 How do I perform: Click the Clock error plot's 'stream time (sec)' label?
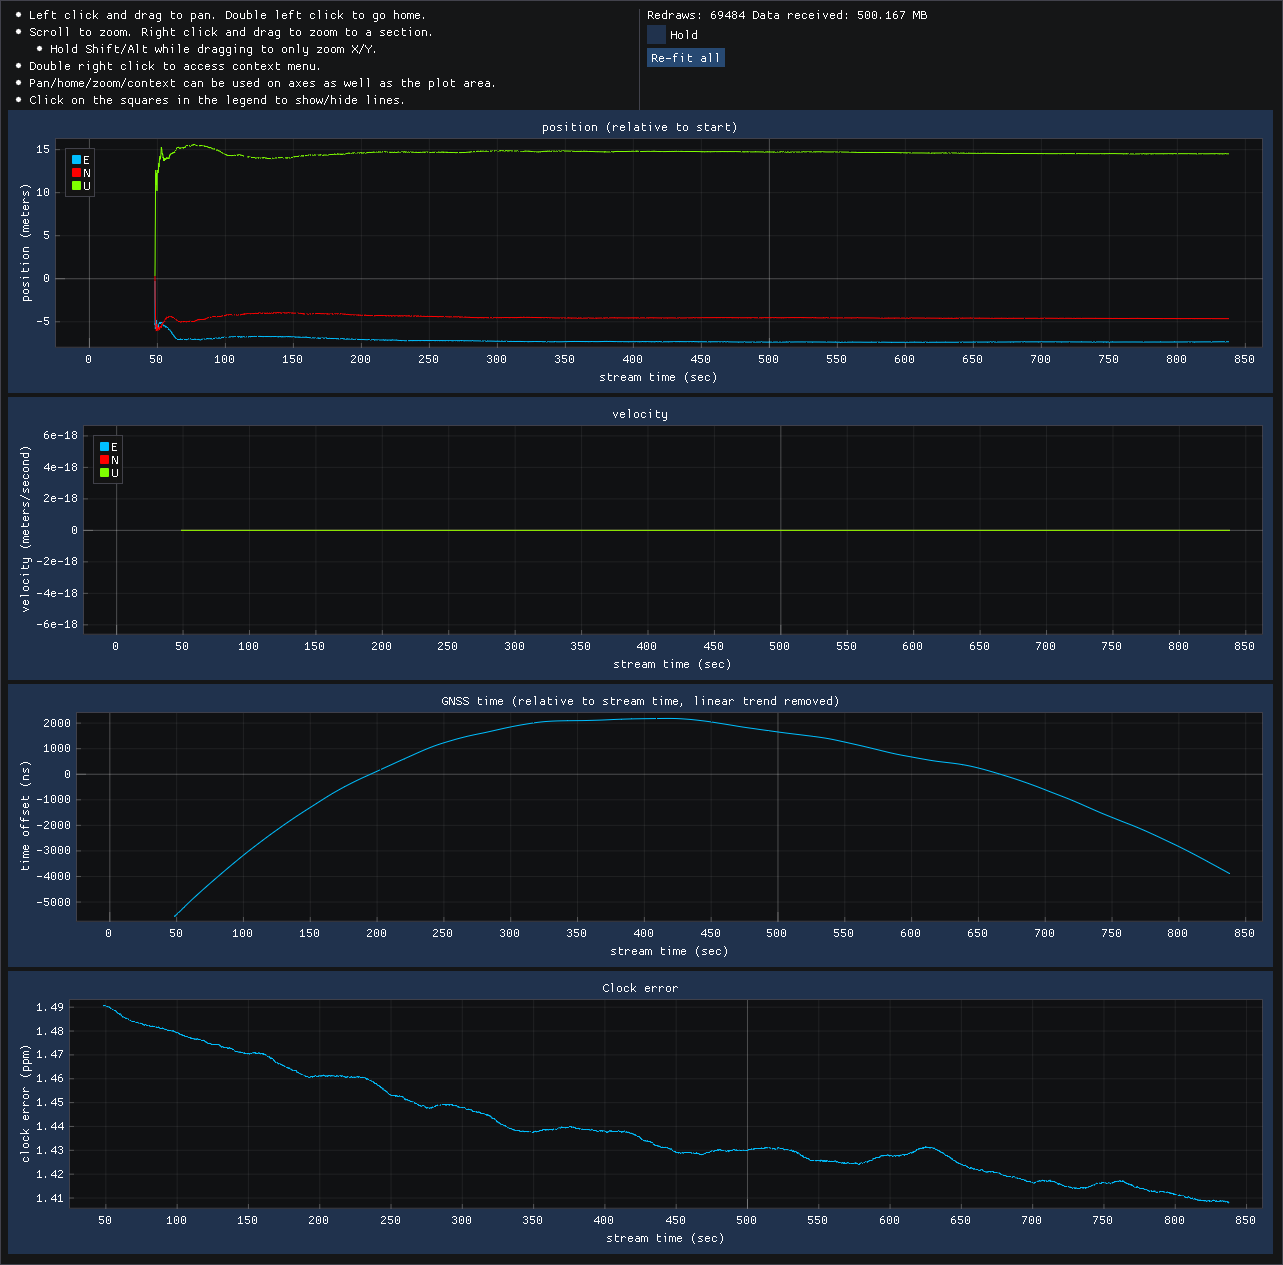[x=665, y=1238]
